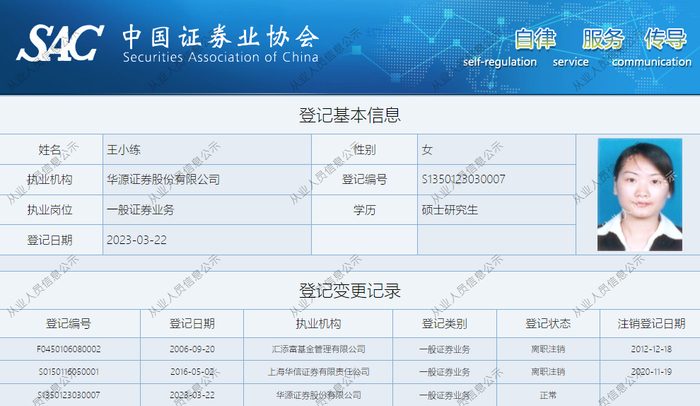Click the 登记基本信息 section heading
The image size is (700, 406).
350,115
